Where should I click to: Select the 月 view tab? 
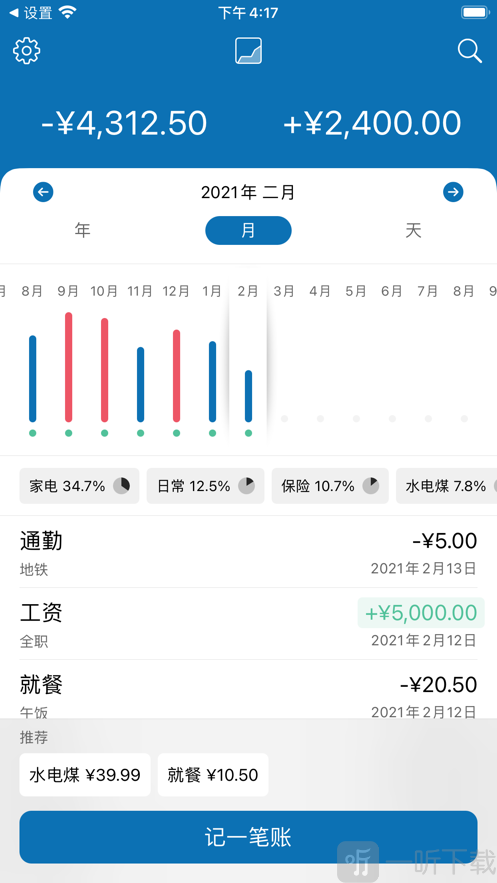pyautogui.click(x=248, y=230)
